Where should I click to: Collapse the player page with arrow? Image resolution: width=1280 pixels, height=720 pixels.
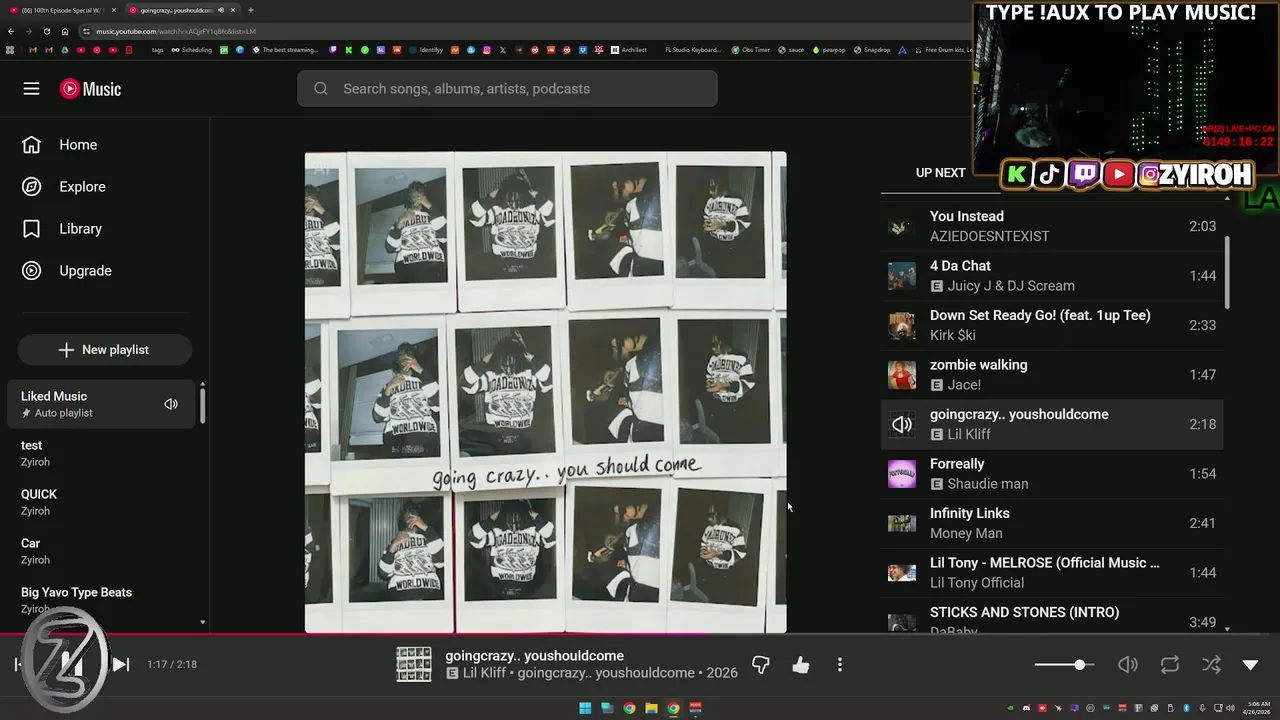[1250, 665]
